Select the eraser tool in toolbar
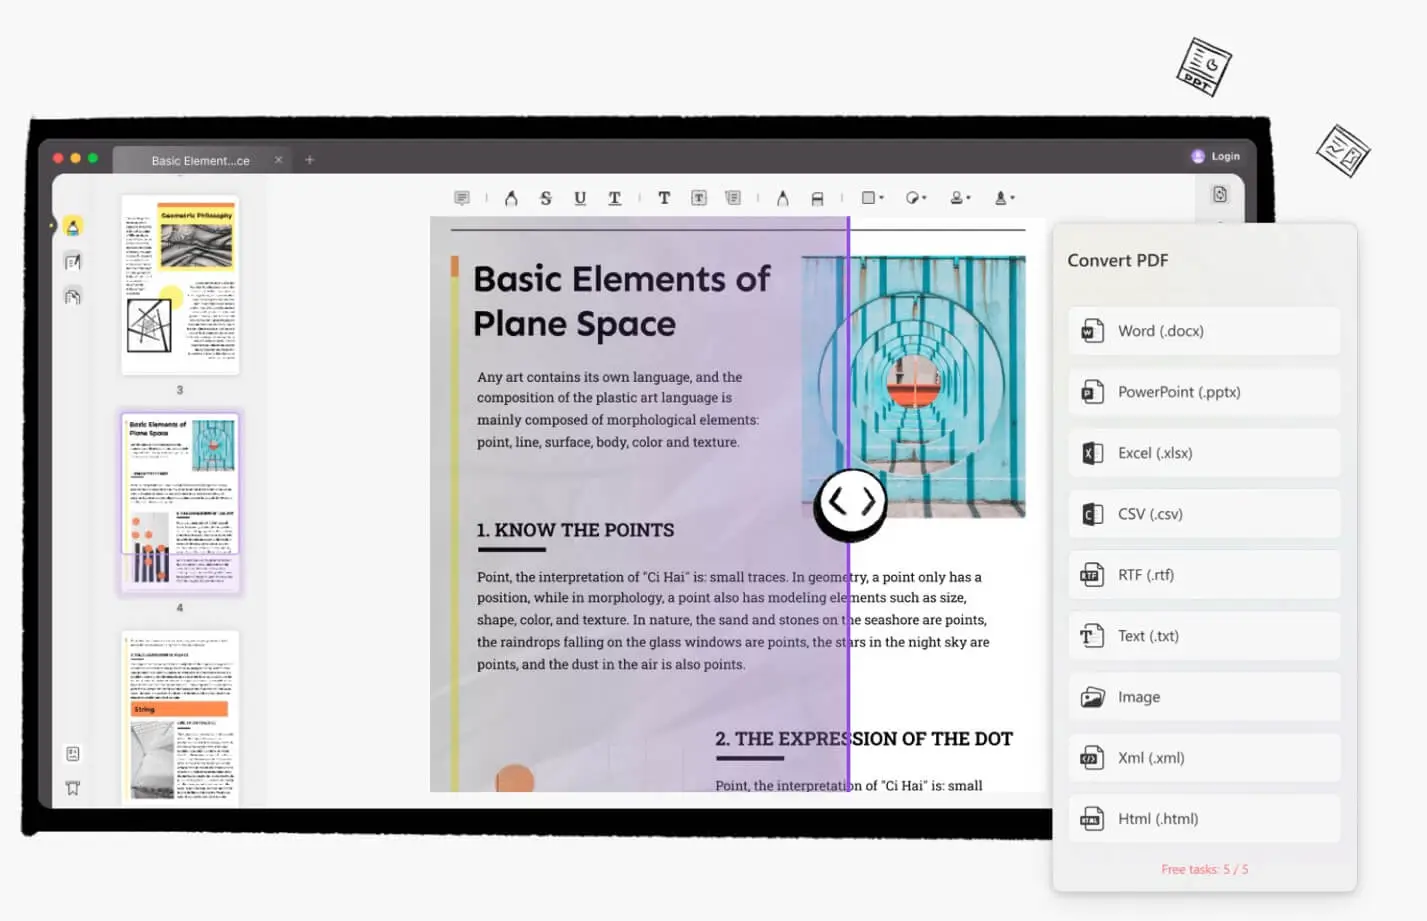1427x921 pixels. (817, 198)
